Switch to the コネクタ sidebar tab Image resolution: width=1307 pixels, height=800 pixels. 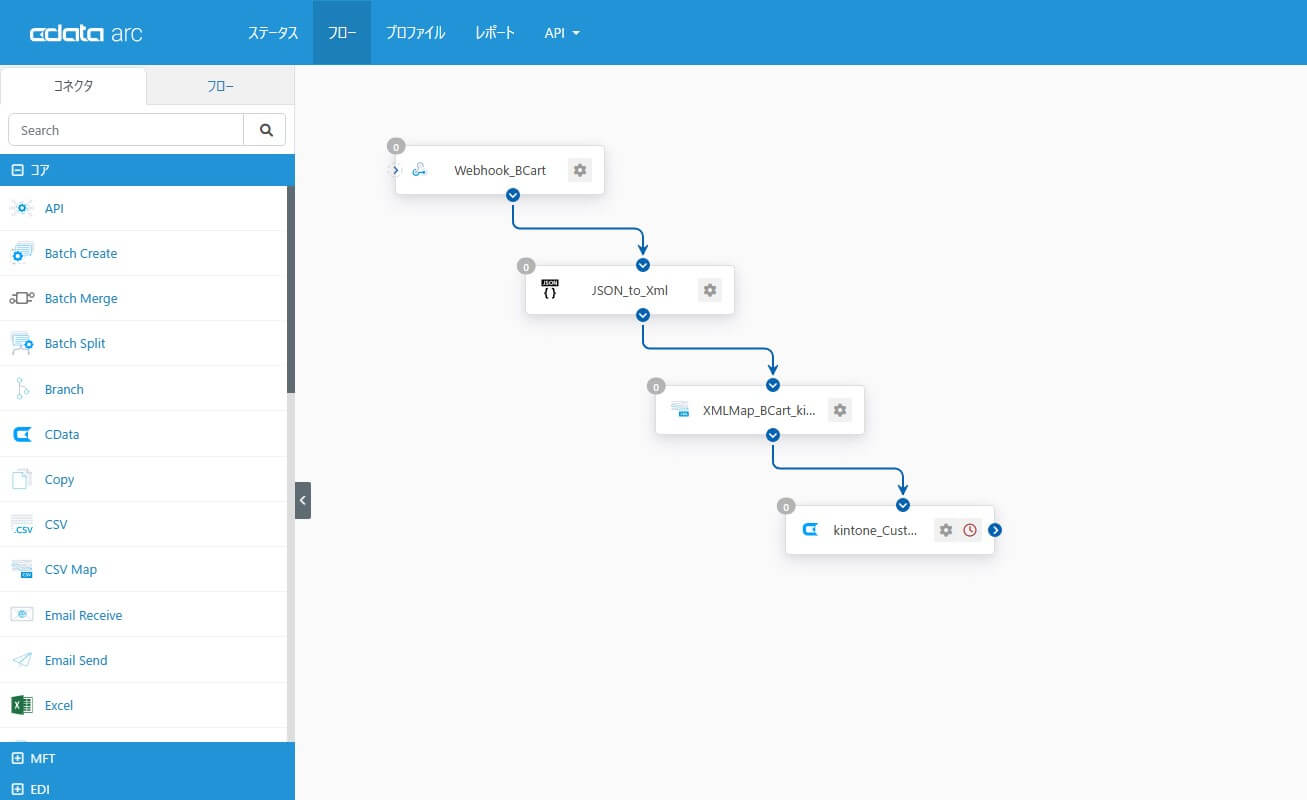point(73,86)
